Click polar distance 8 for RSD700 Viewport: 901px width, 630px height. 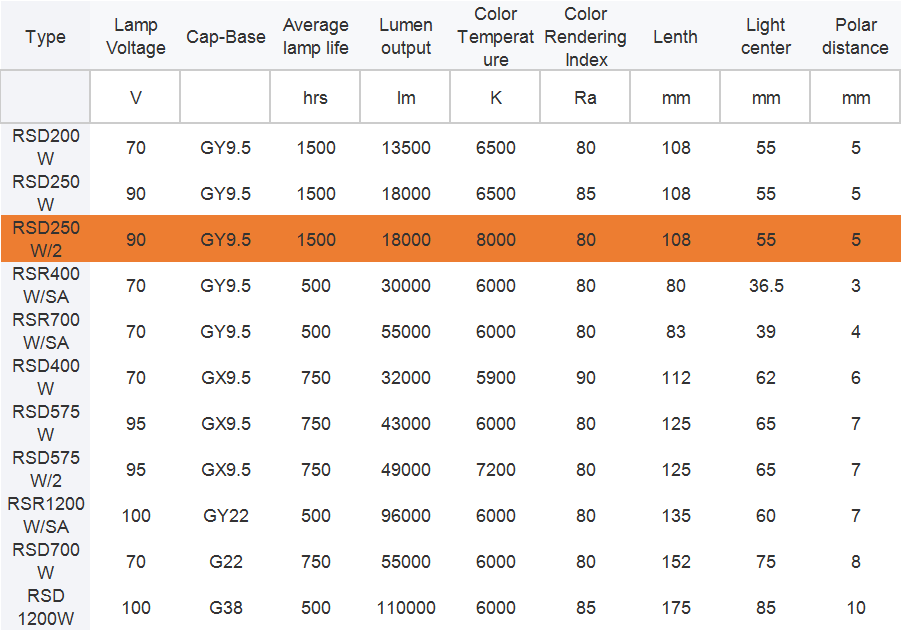[856, 562]
